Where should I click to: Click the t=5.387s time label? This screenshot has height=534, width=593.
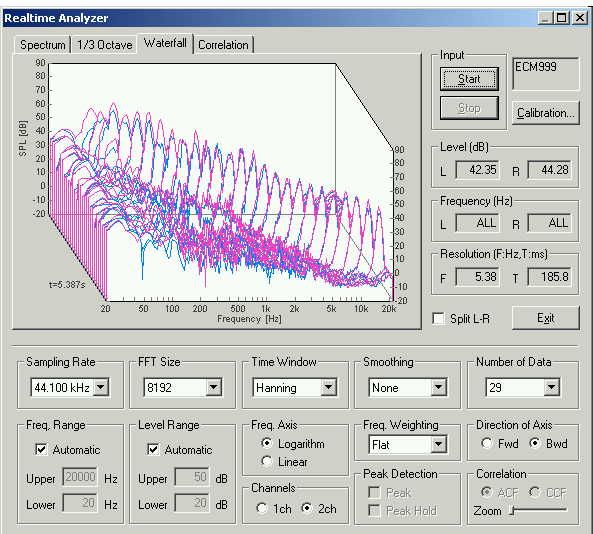click(x=67, y=284)
